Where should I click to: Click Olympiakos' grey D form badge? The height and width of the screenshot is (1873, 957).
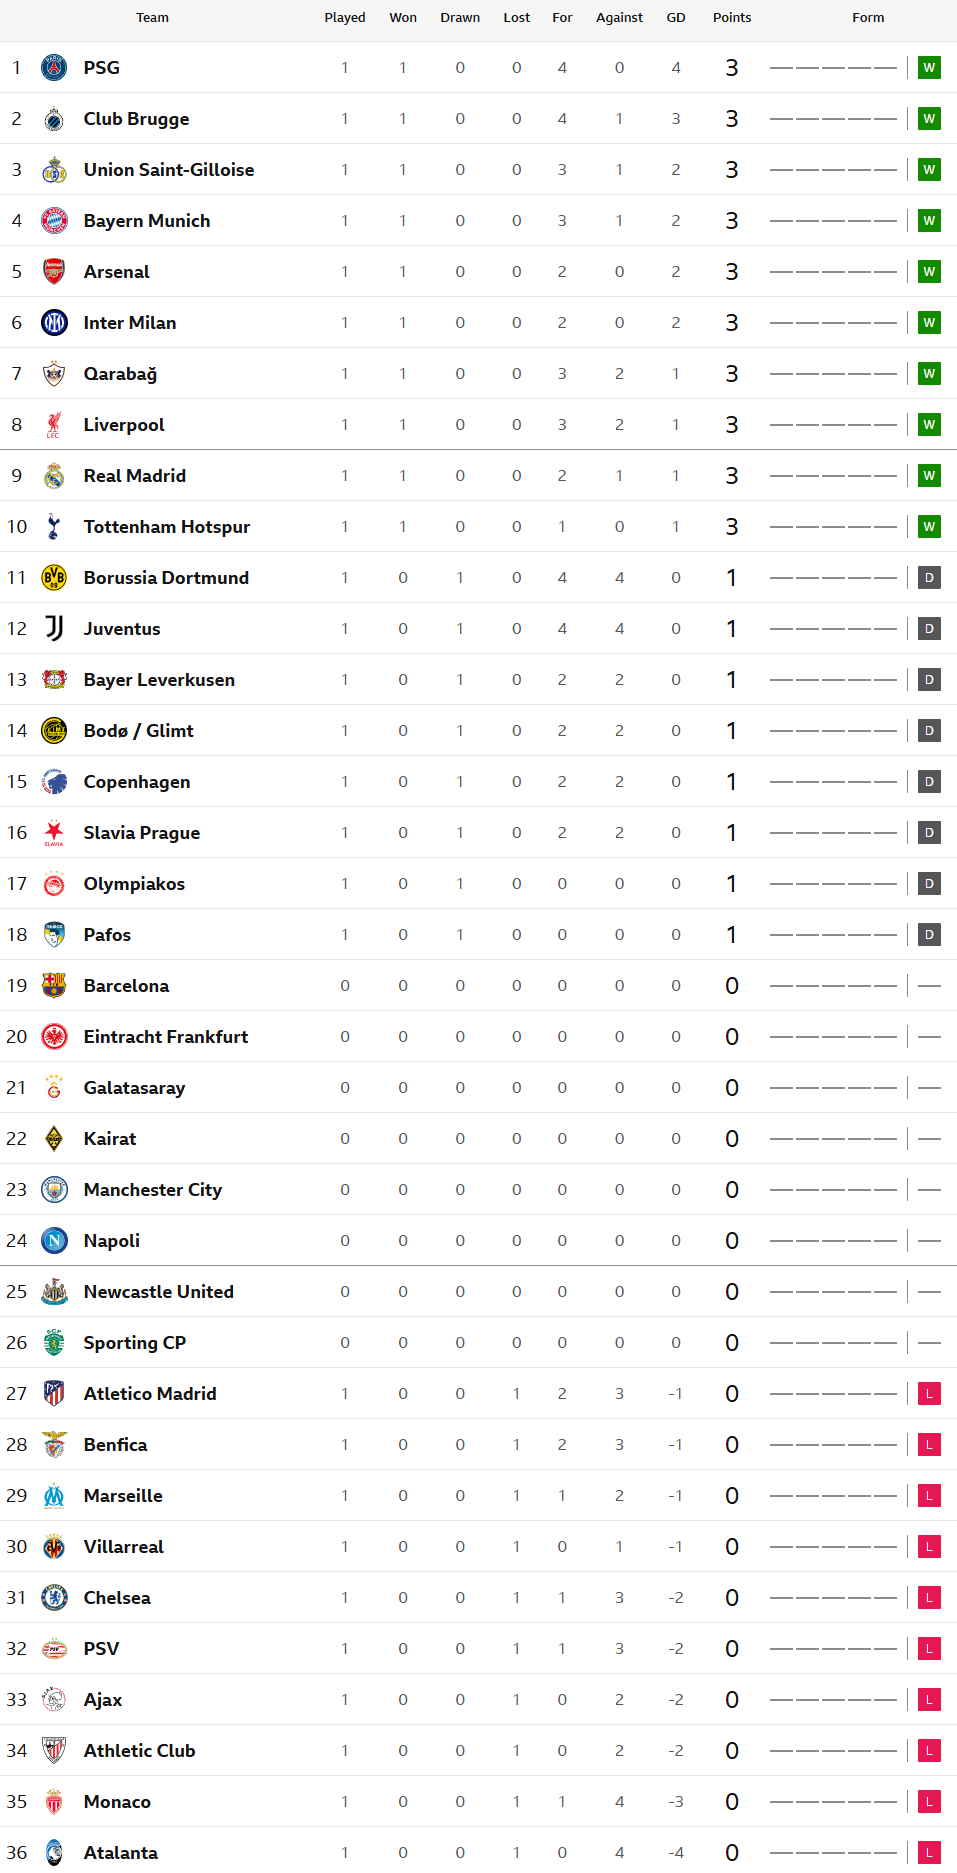click(x=929, y=884)
